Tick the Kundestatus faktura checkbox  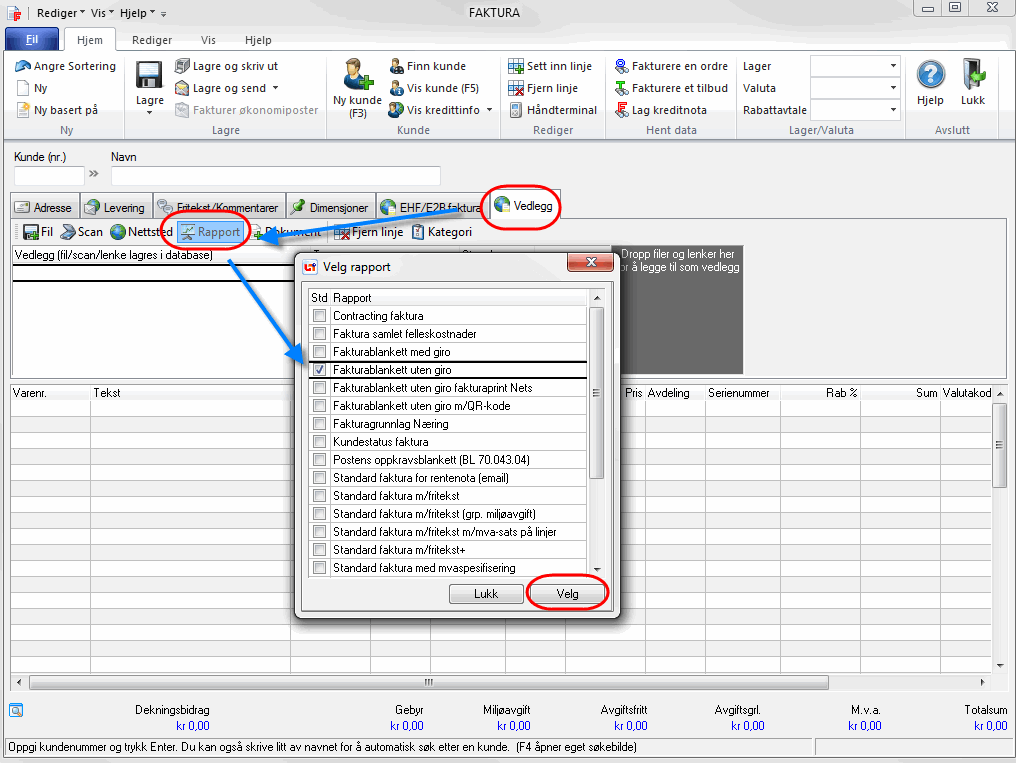pos(319,442)
